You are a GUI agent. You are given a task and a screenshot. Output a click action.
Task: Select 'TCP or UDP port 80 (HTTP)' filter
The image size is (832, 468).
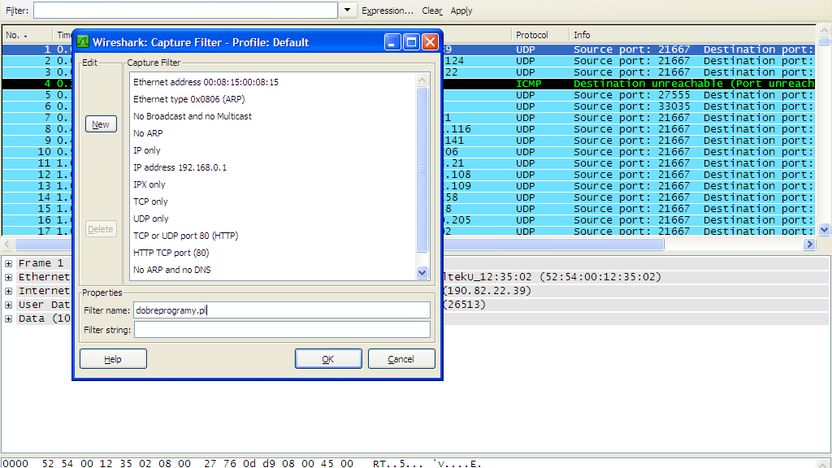[x=186, y=235]
